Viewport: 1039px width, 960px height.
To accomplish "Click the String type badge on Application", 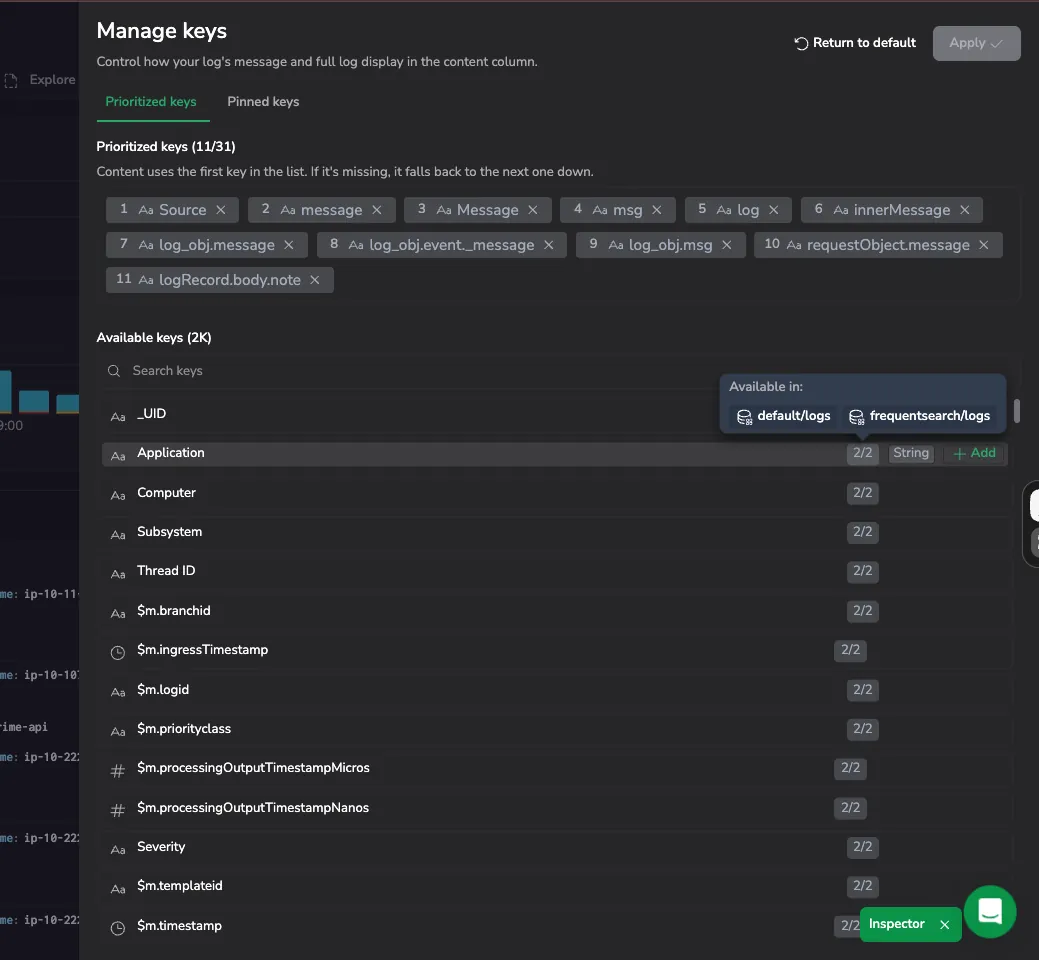I will click(910, 453).
